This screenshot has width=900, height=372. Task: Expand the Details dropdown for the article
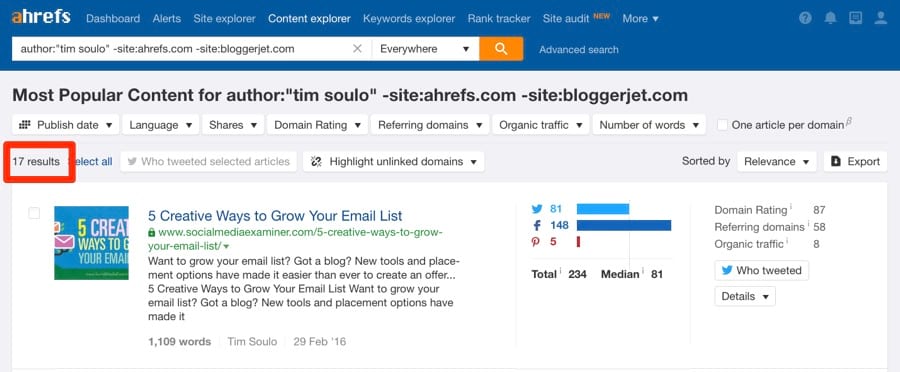745,296
